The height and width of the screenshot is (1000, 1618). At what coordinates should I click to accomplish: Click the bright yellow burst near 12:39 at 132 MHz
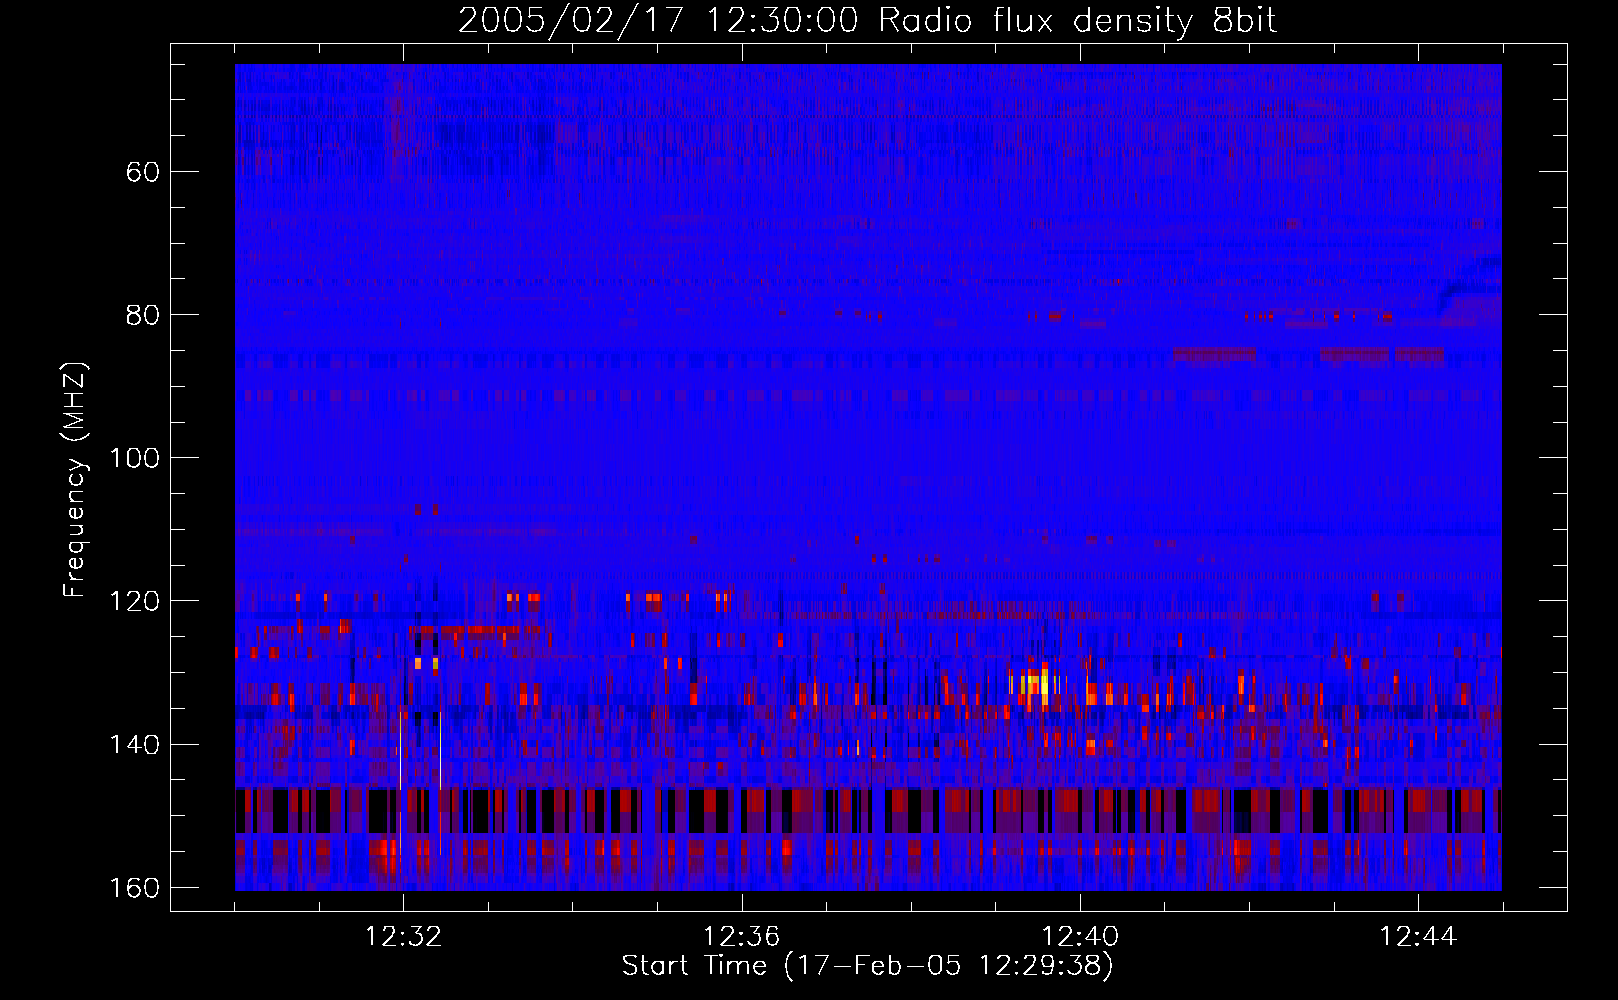point(1035,685)
